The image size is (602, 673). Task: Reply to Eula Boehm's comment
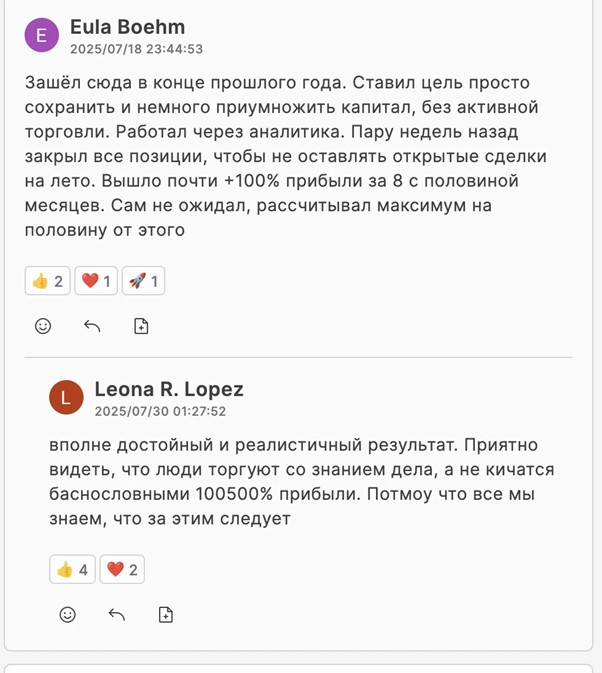click(x=92, y=326)
